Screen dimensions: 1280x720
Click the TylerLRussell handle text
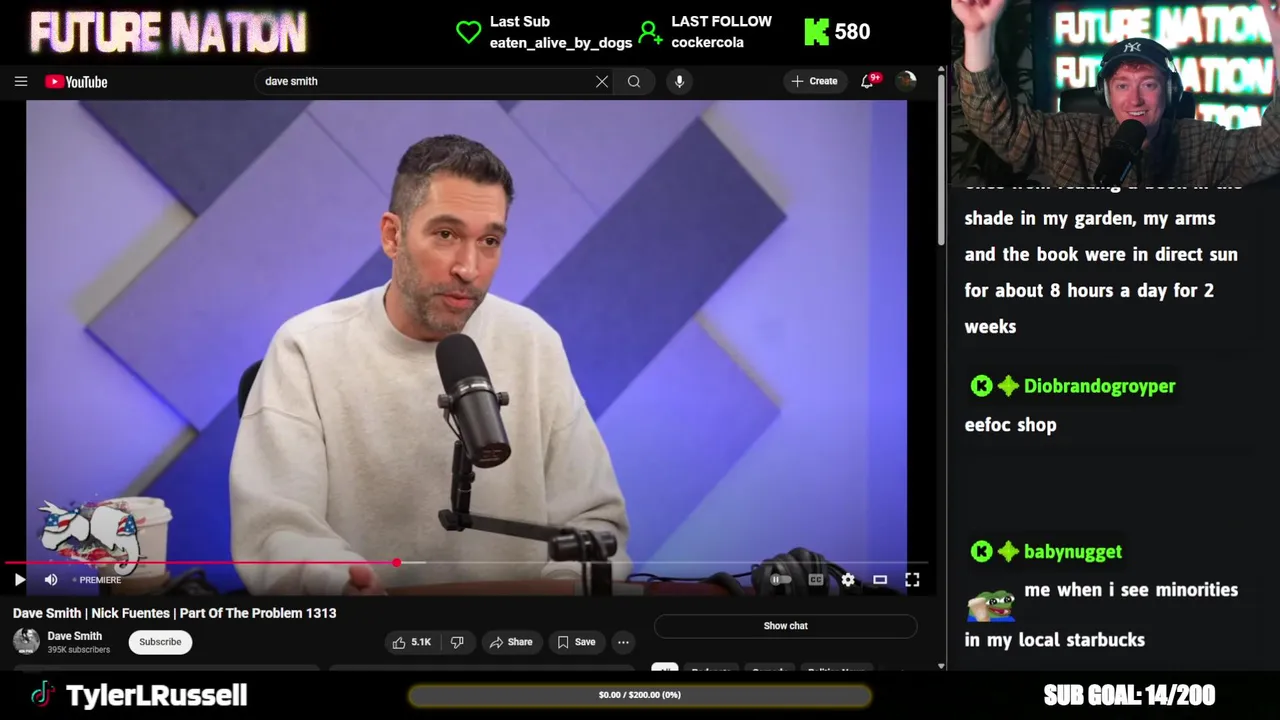tap(156, 695)
